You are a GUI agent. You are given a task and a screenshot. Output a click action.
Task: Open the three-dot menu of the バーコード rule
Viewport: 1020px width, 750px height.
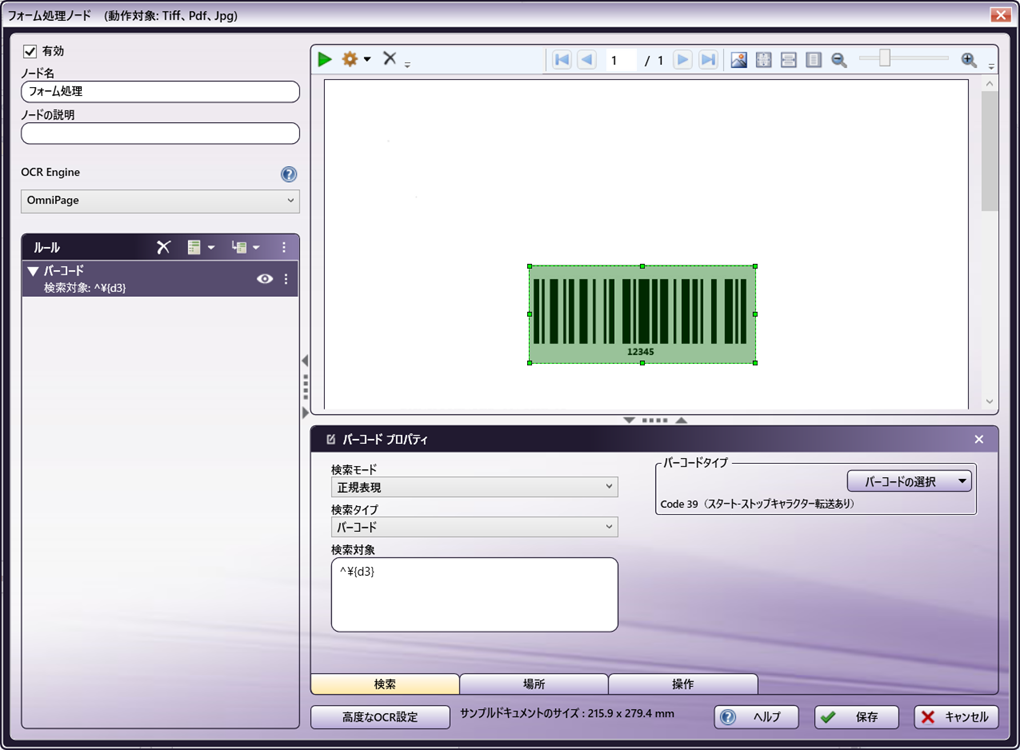(286, 278)
